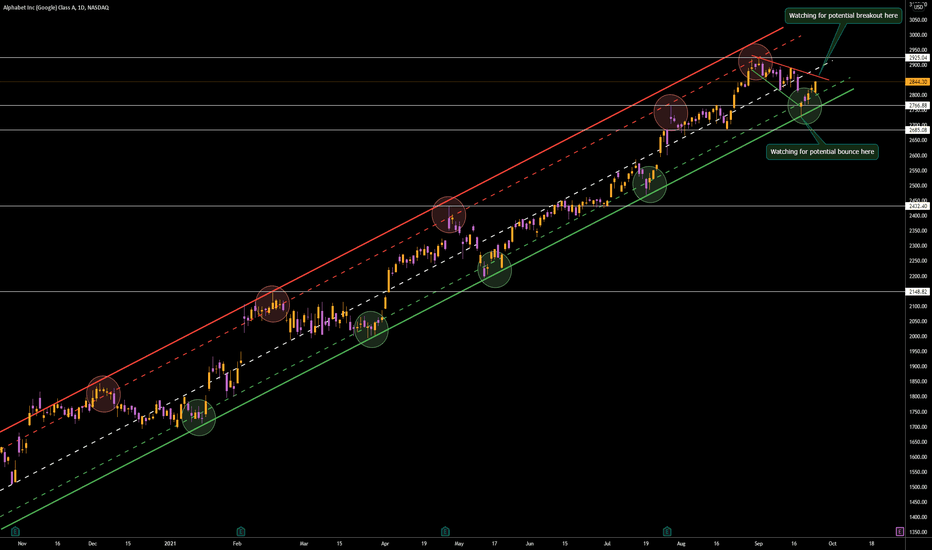932x550 pixels.
Task: Click the 2148.82 price level label
Action: 918,291
